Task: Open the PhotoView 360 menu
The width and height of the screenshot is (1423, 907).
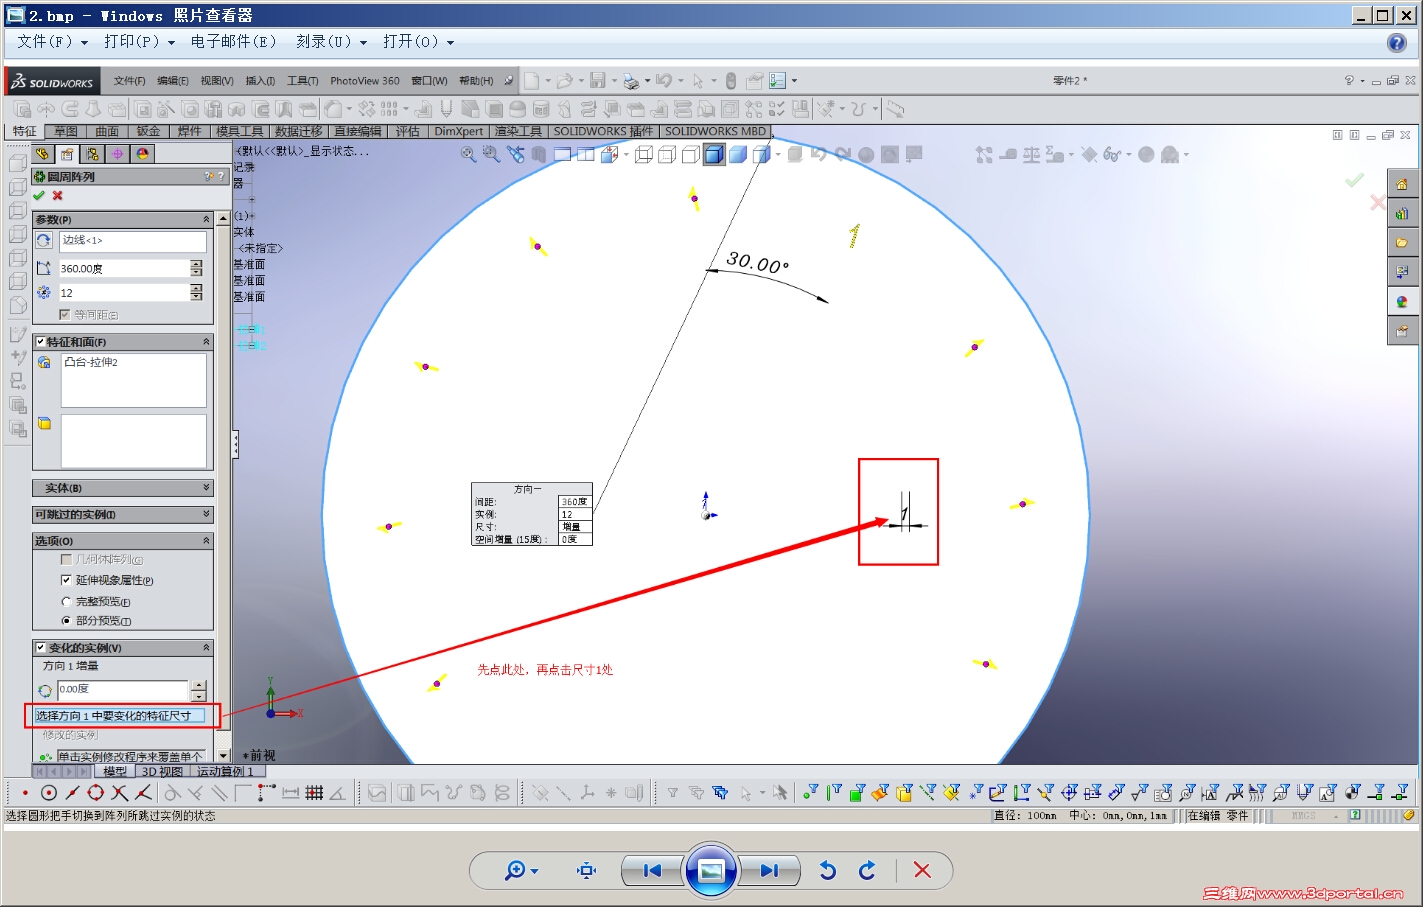Action: click(x=364, y=81)
